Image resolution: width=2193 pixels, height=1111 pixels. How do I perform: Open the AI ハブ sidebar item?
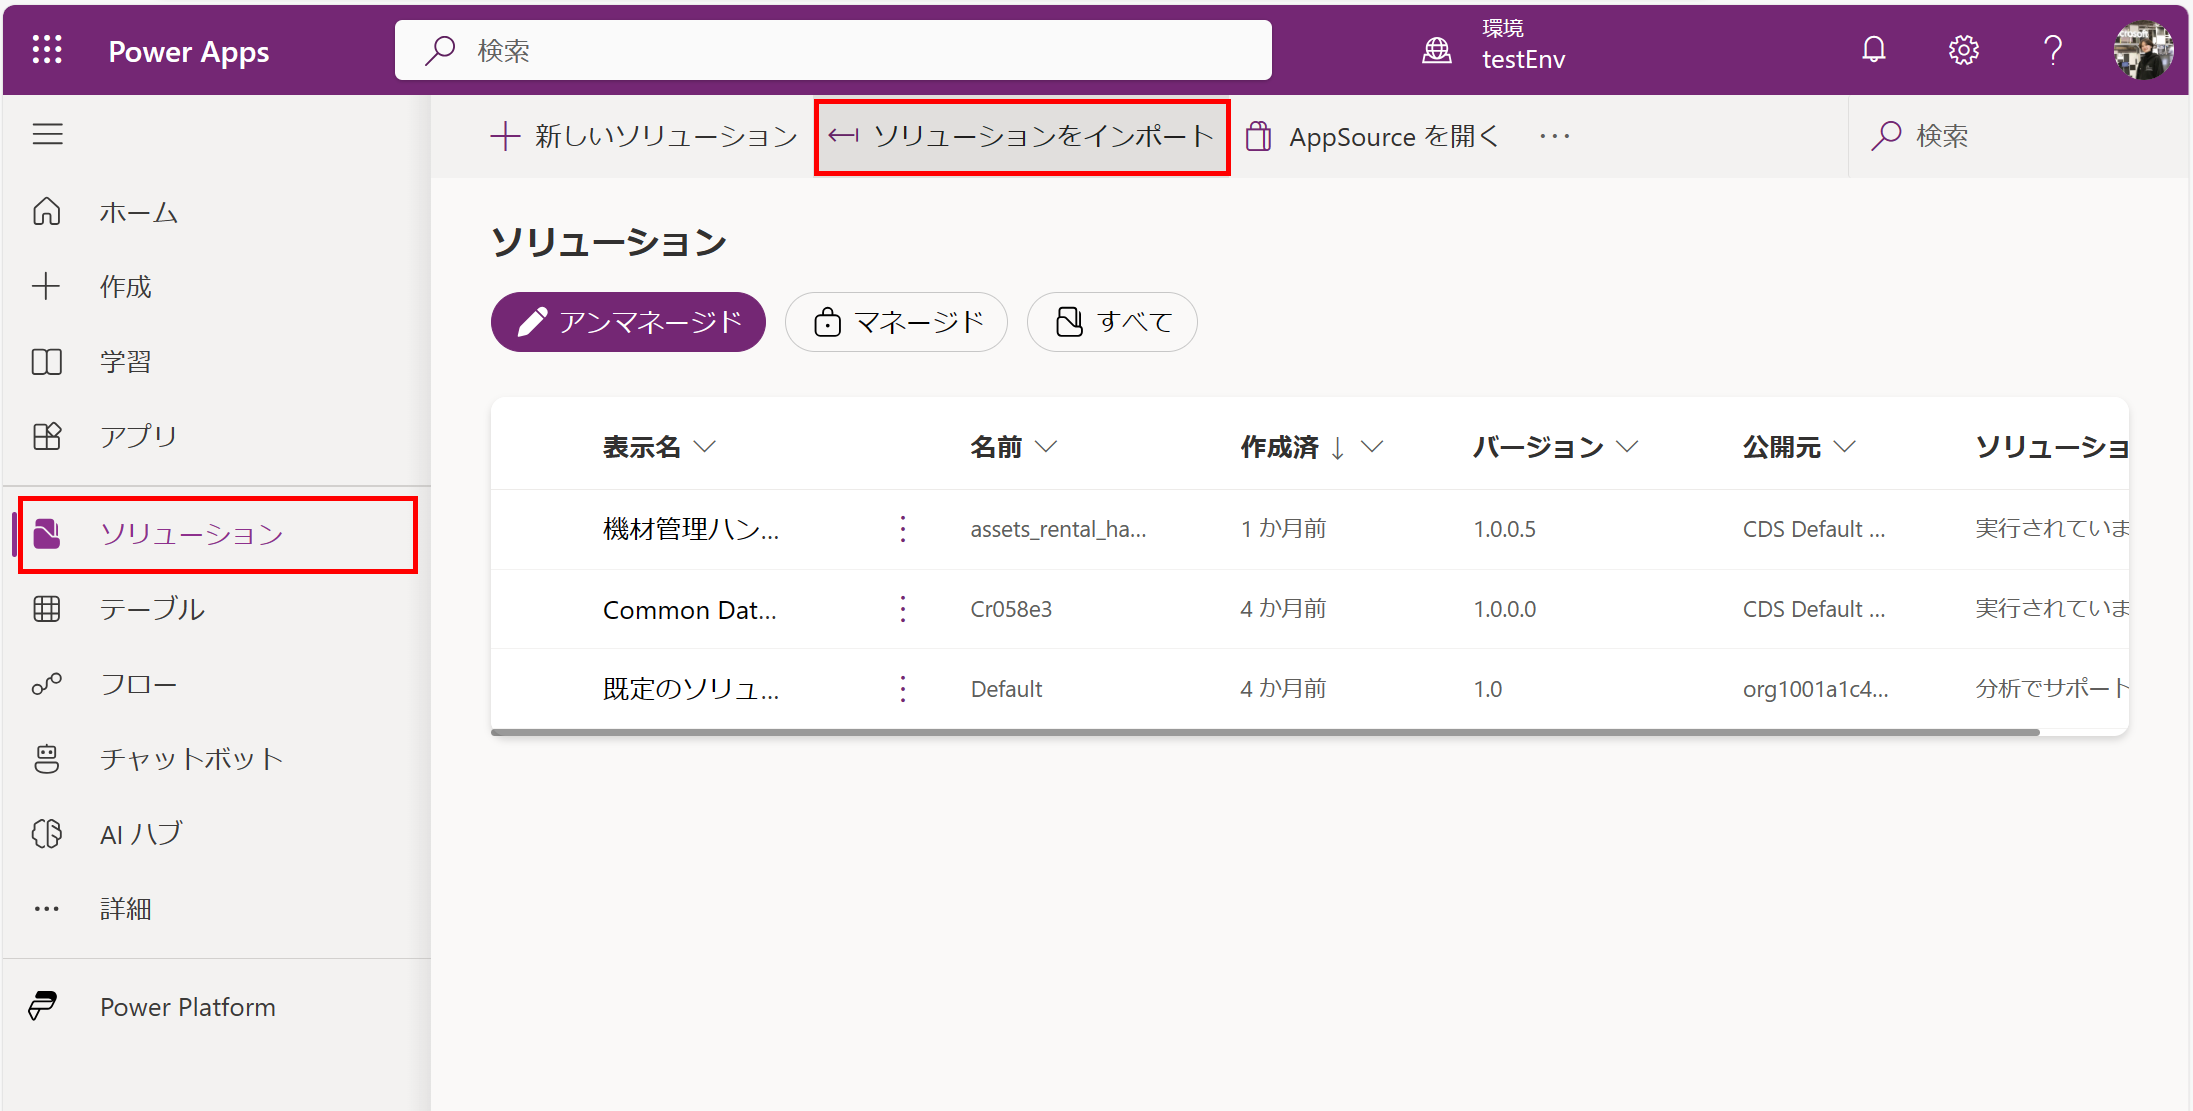point(140,834)
